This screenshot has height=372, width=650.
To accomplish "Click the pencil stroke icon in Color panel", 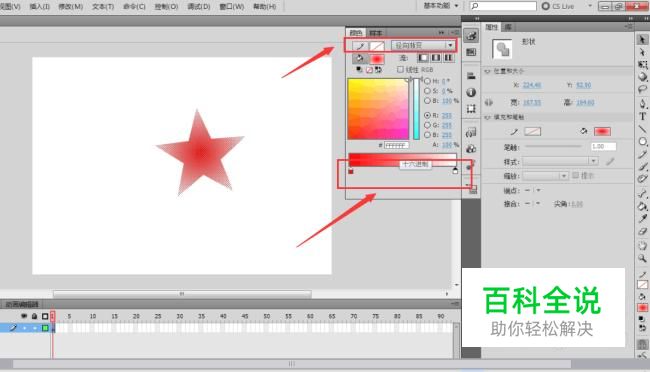I will click(x=360, y=46).
